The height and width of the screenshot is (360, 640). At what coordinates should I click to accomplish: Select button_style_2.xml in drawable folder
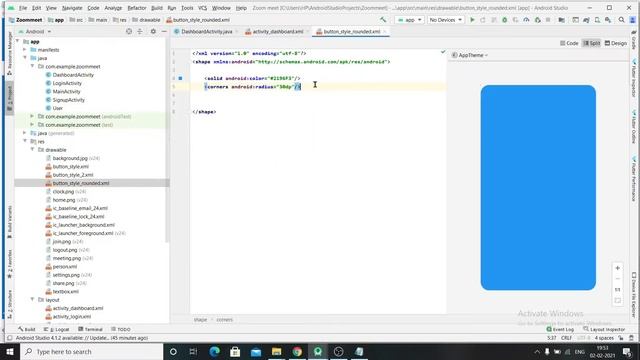[x=73, y=175]
